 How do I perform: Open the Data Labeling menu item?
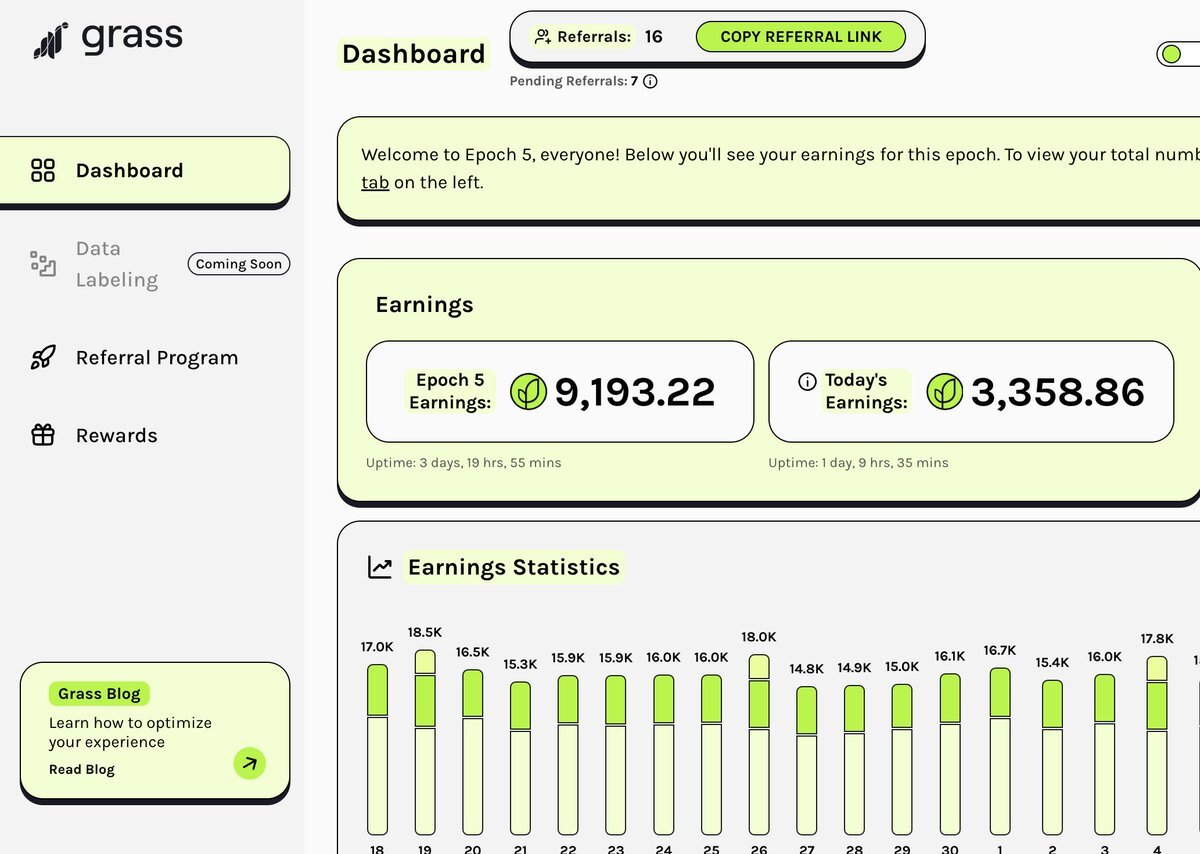145,264
